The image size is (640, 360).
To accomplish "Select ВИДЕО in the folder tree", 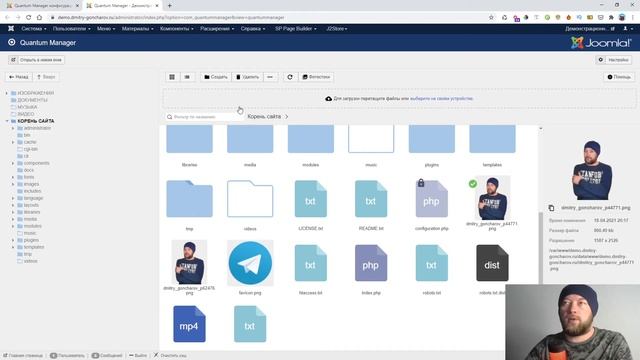I will point(26,114).
